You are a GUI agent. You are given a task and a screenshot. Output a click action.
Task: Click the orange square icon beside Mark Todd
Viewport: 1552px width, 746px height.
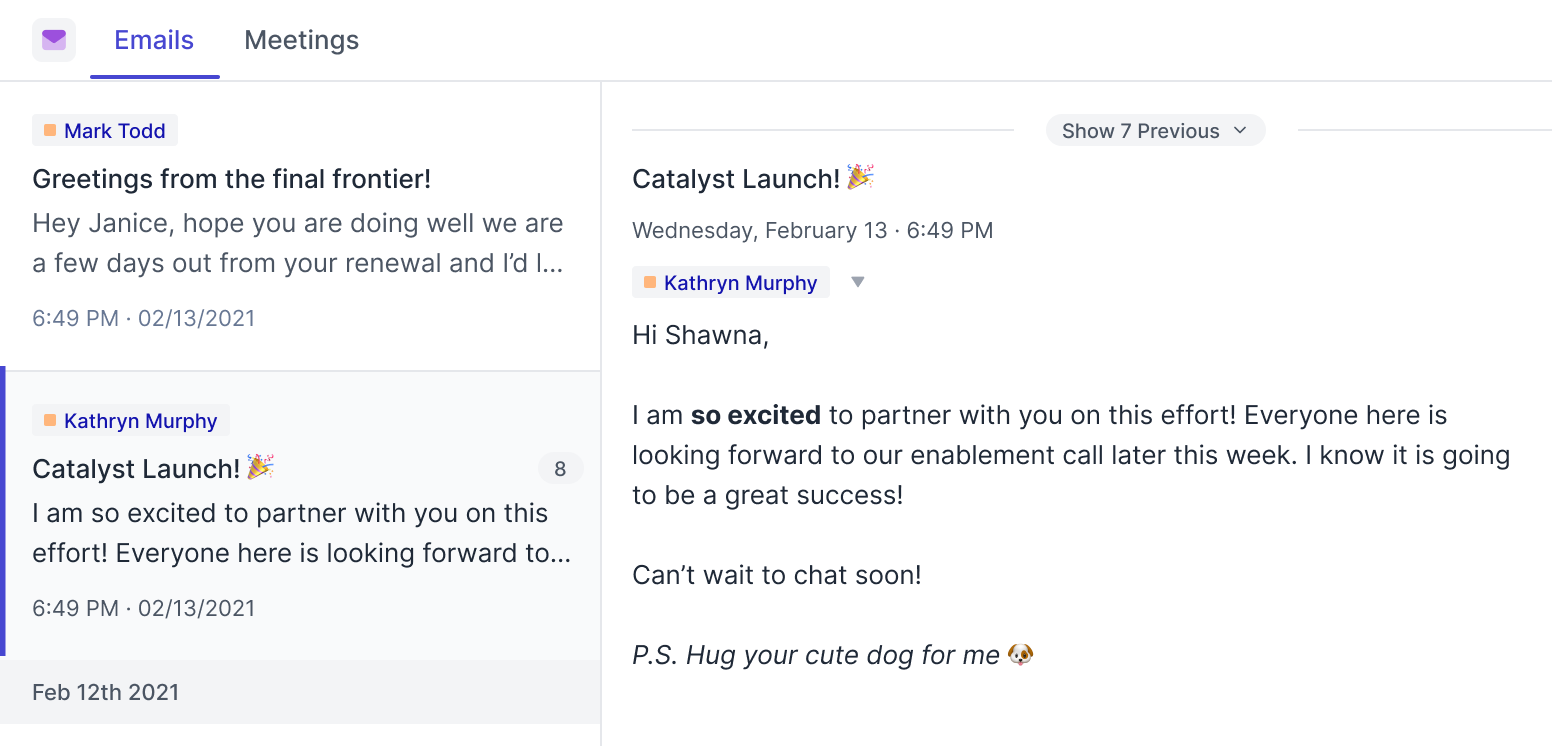coord(49,130)
